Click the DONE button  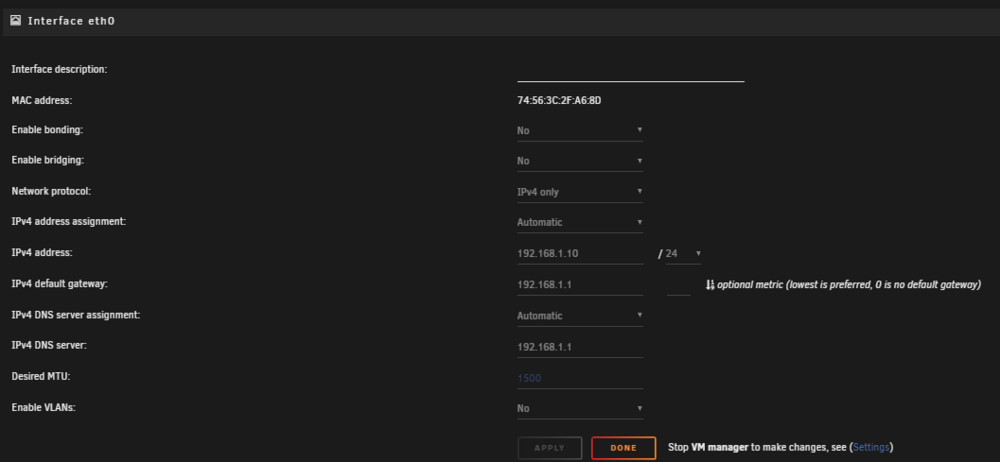pyautogui.click(x=623, y=448)
